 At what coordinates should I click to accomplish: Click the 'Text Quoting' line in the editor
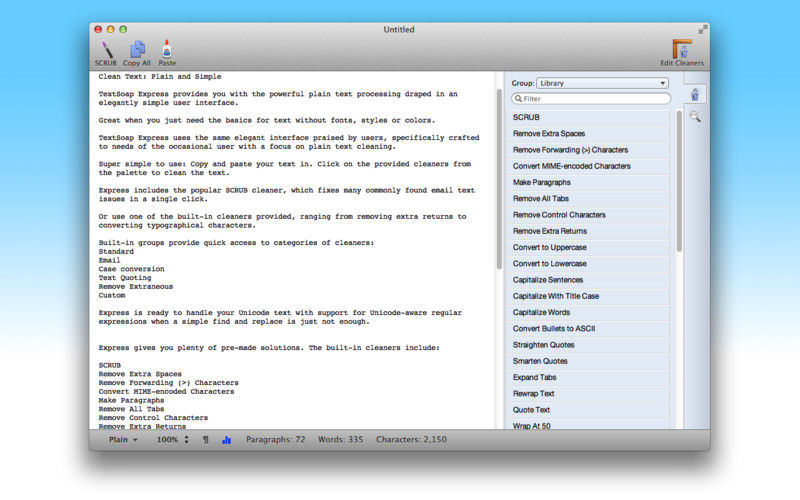[125, 278]
